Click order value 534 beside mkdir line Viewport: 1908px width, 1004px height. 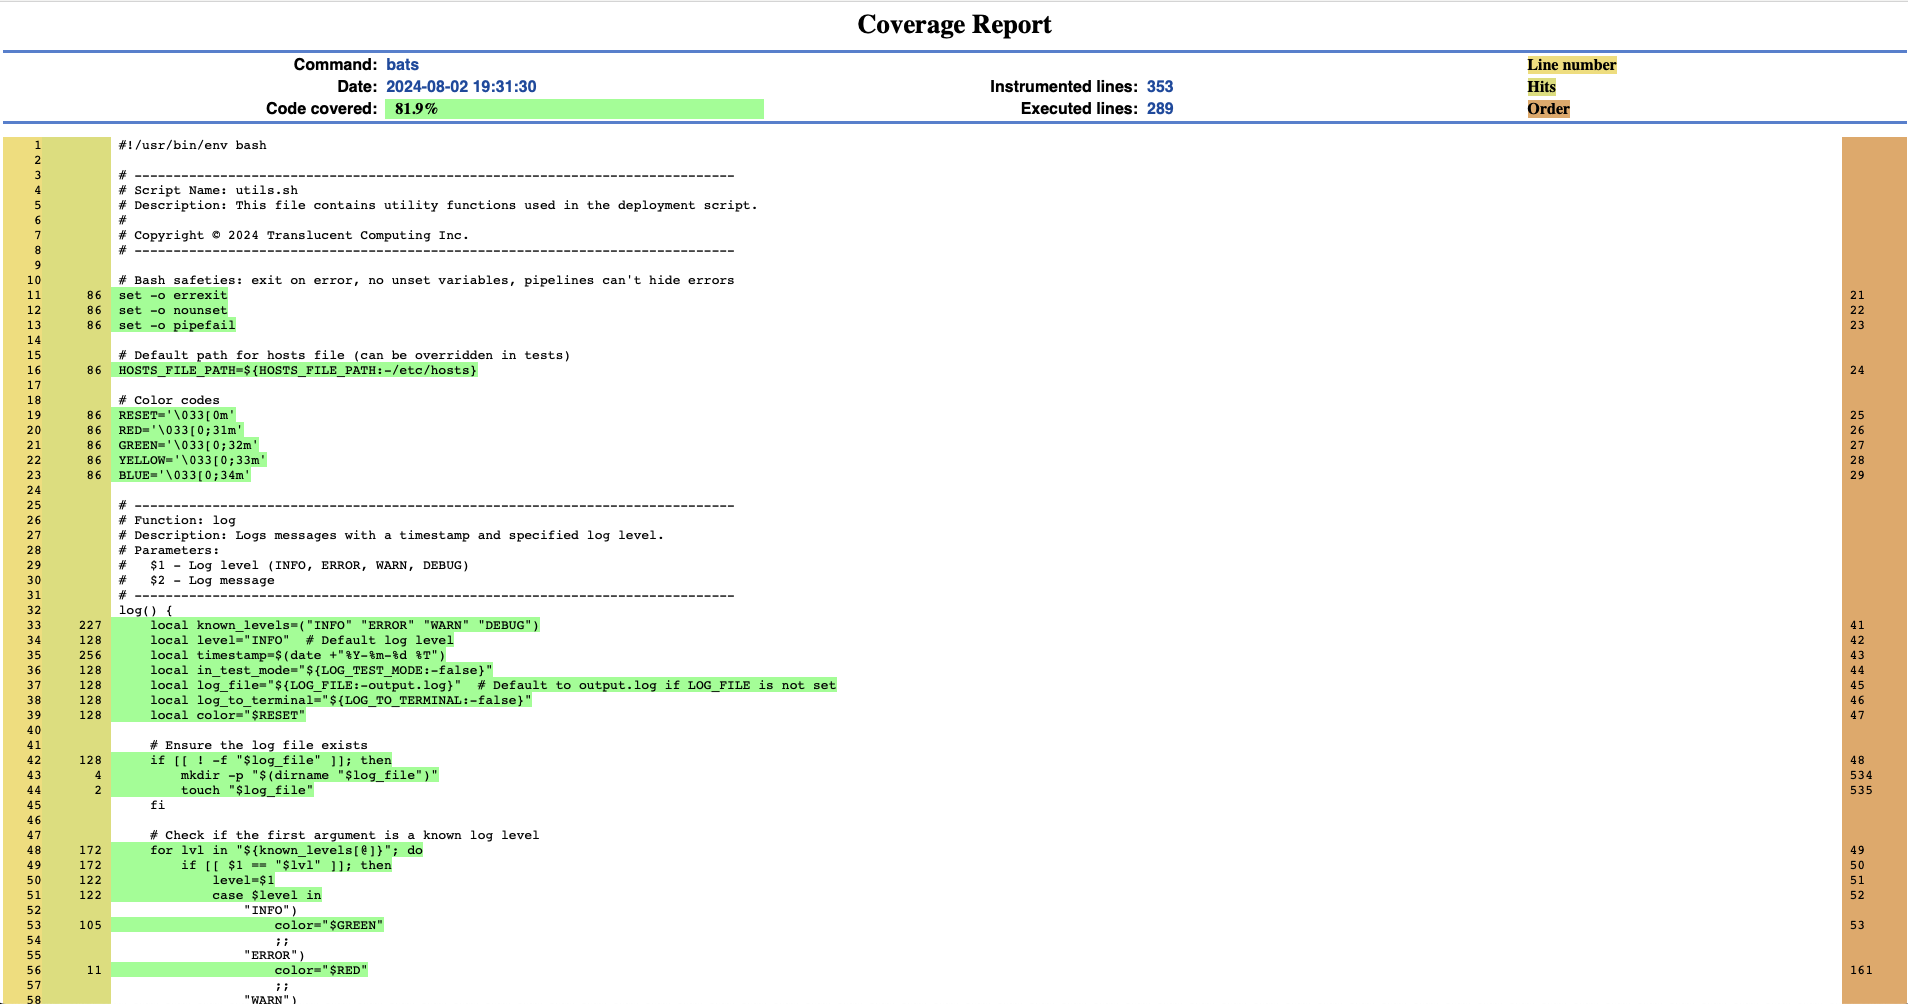[x=1861, y=775]
